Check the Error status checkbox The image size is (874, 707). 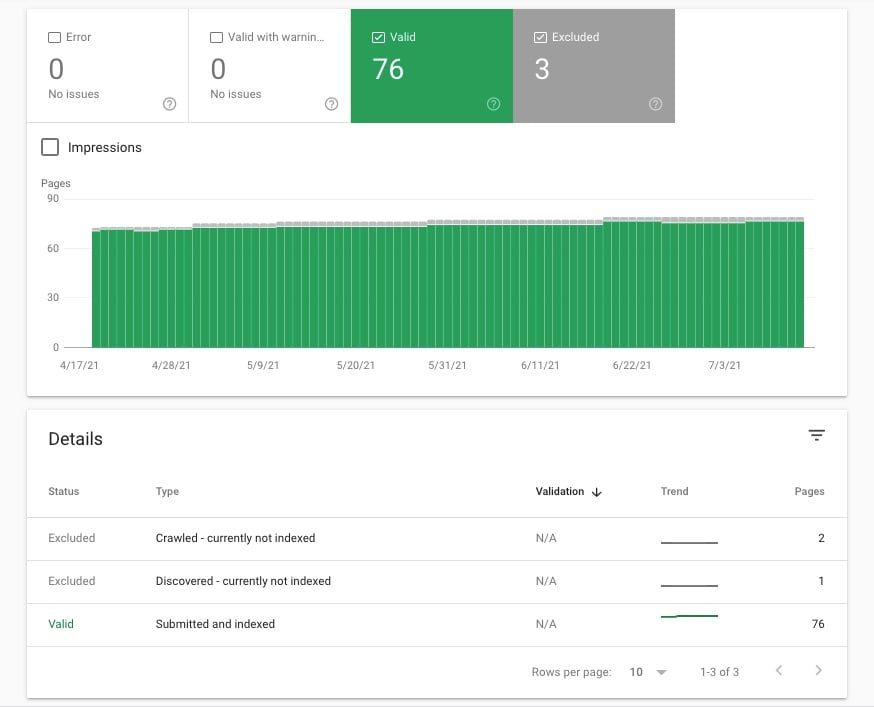click(x=55, y=37)
